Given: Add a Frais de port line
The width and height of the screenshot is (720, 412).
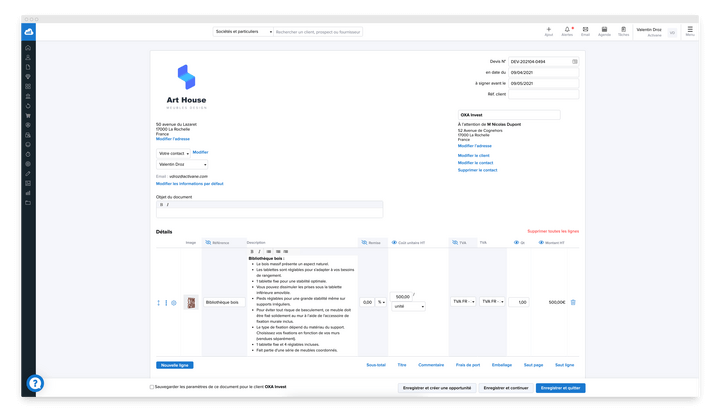Looking at the screenshot, I should 468,365.
